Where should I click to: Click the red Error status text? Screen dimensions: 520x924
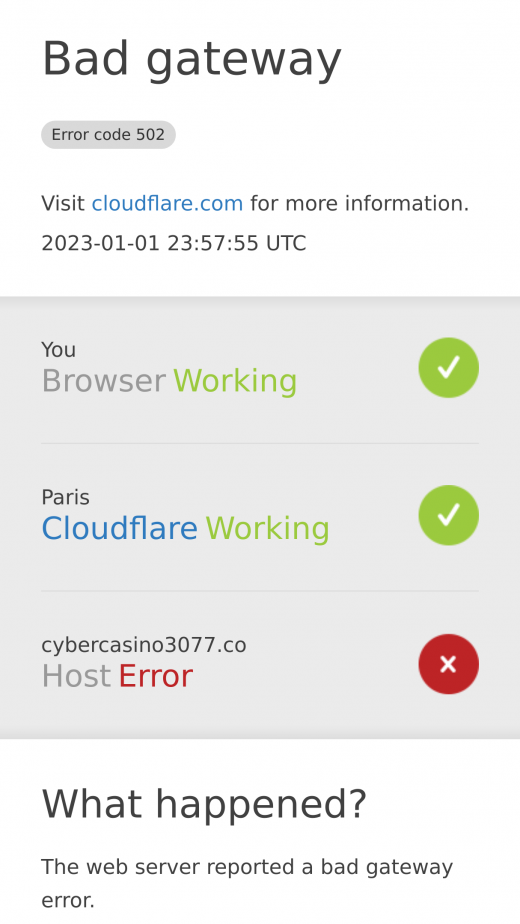pos(156,676)
